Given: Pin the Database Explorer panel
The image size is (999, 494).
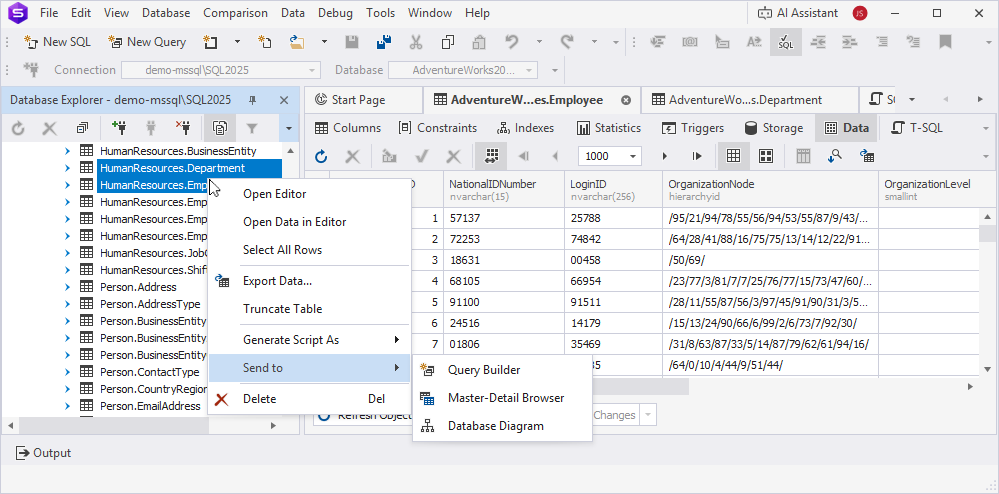Looking at the screenshot, I should pyautogui.click(x=253, y=100).
